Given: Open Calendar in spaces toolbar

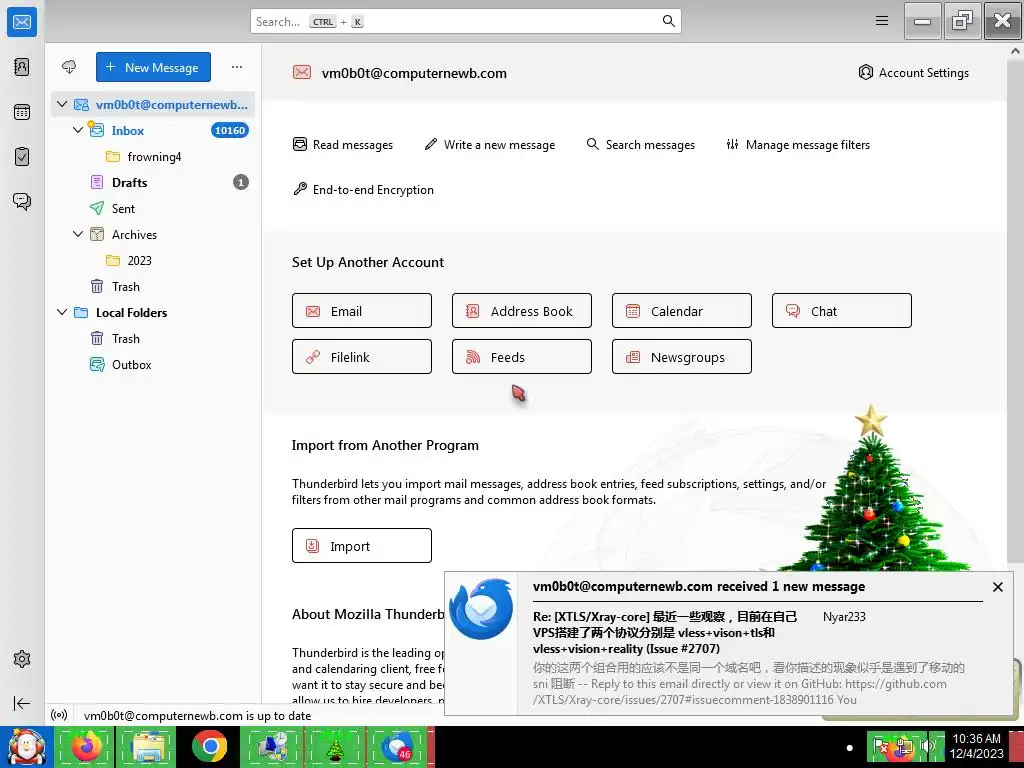Looking at the screenshot, I should pos(22,112).
